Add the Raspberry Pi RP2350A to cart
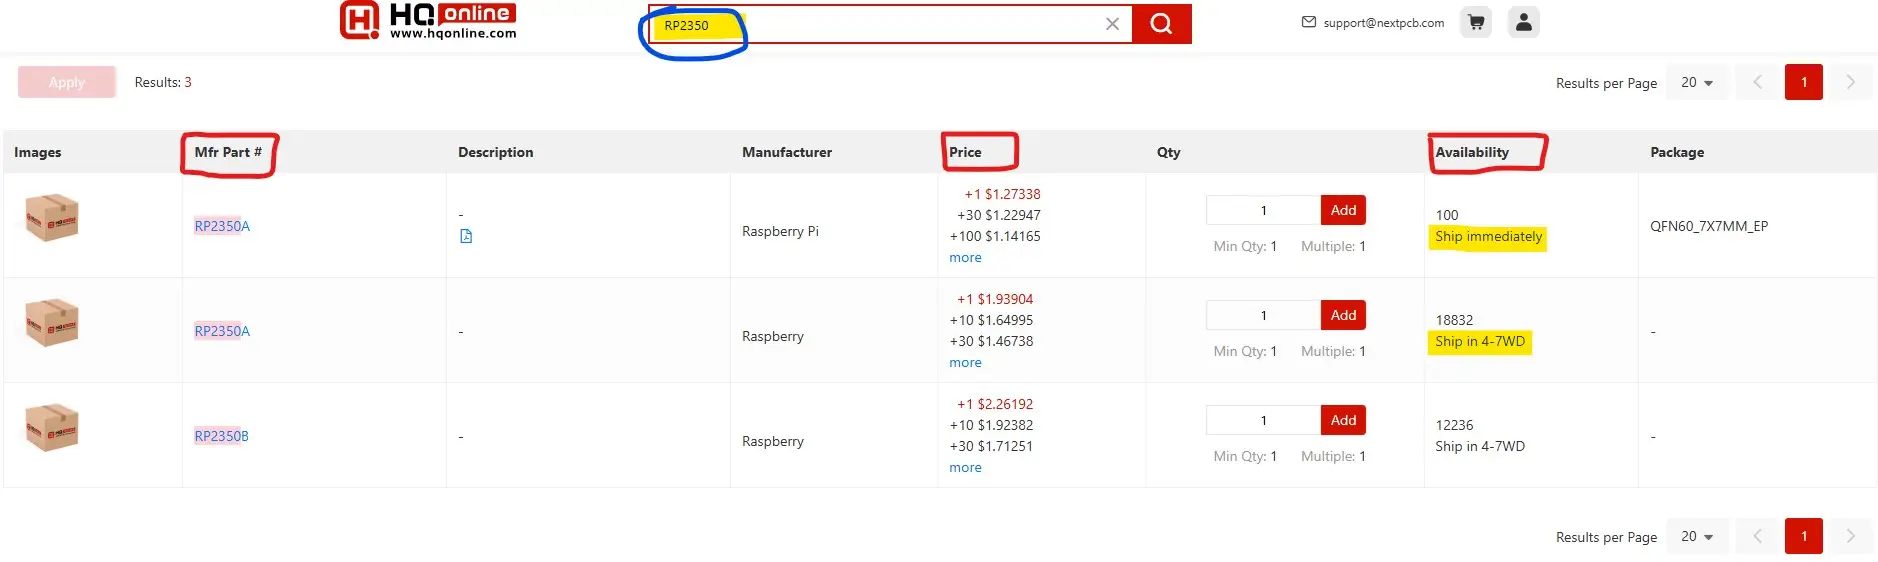The width and height of the screenshot is (1878, 562). tap(1343, 210)
